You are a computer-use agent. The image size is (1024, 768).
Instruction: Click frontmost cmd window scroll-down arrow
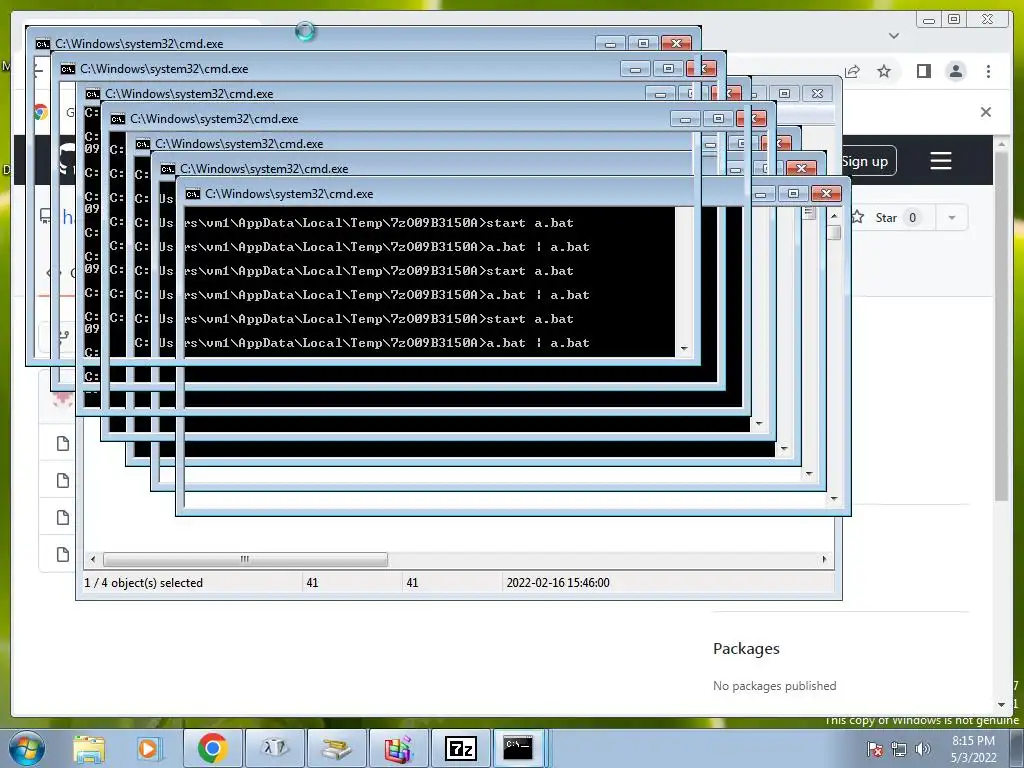(834, 499)
